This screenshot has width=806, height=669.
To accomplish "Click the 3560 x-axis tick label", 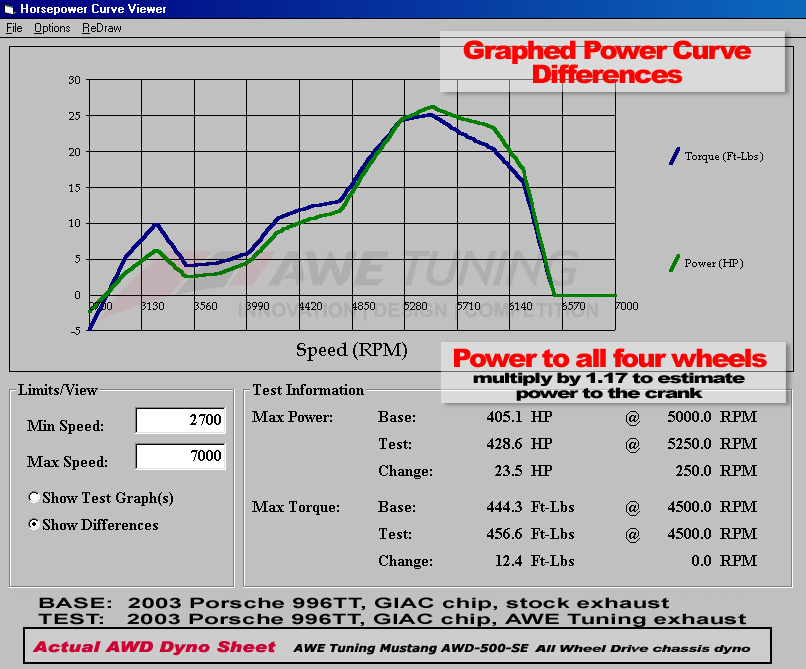I will (x=206, y=306).
